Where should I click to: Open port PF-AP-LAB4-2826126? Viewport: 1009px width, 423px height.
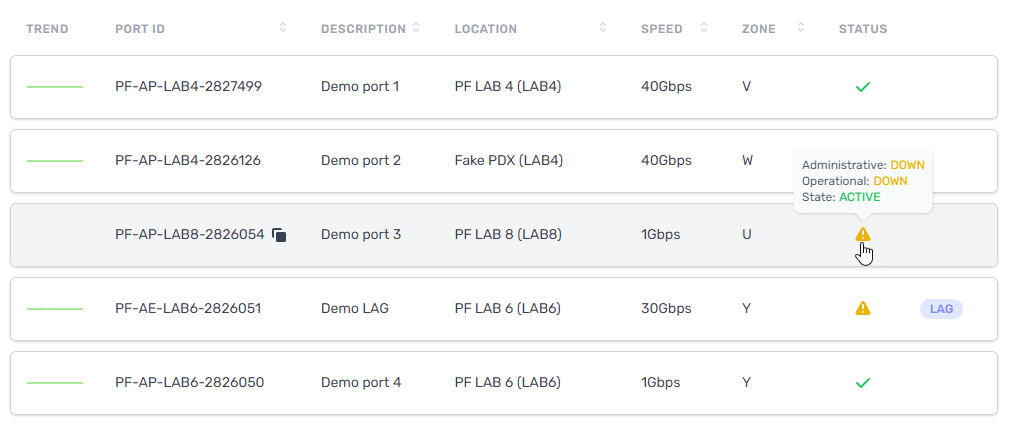point(188,160)
